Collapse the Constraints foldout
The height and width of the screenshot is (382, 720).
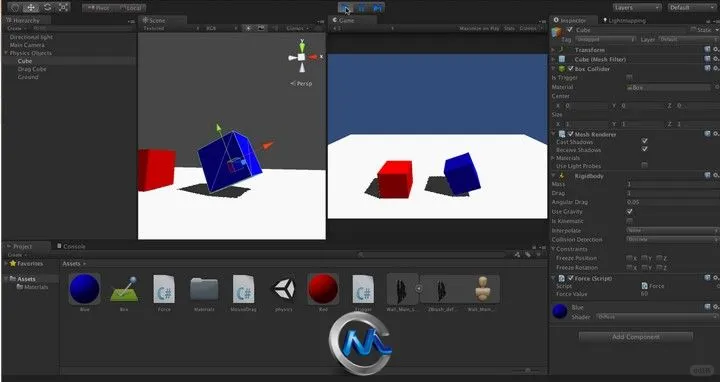[554, 249]
